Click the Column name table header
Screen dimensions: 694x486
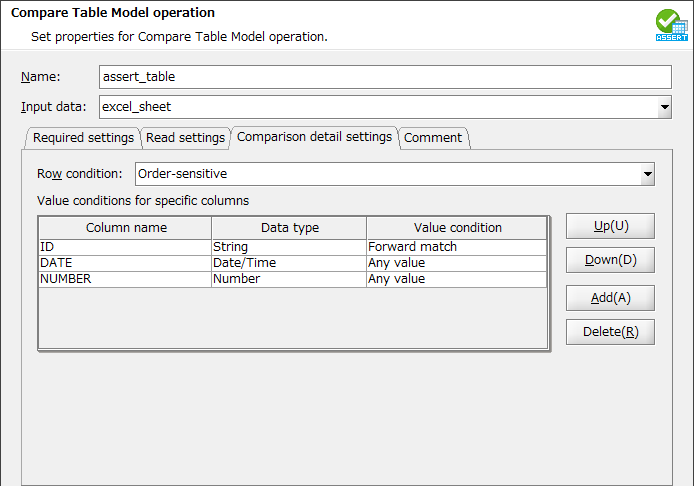(126, 228)
